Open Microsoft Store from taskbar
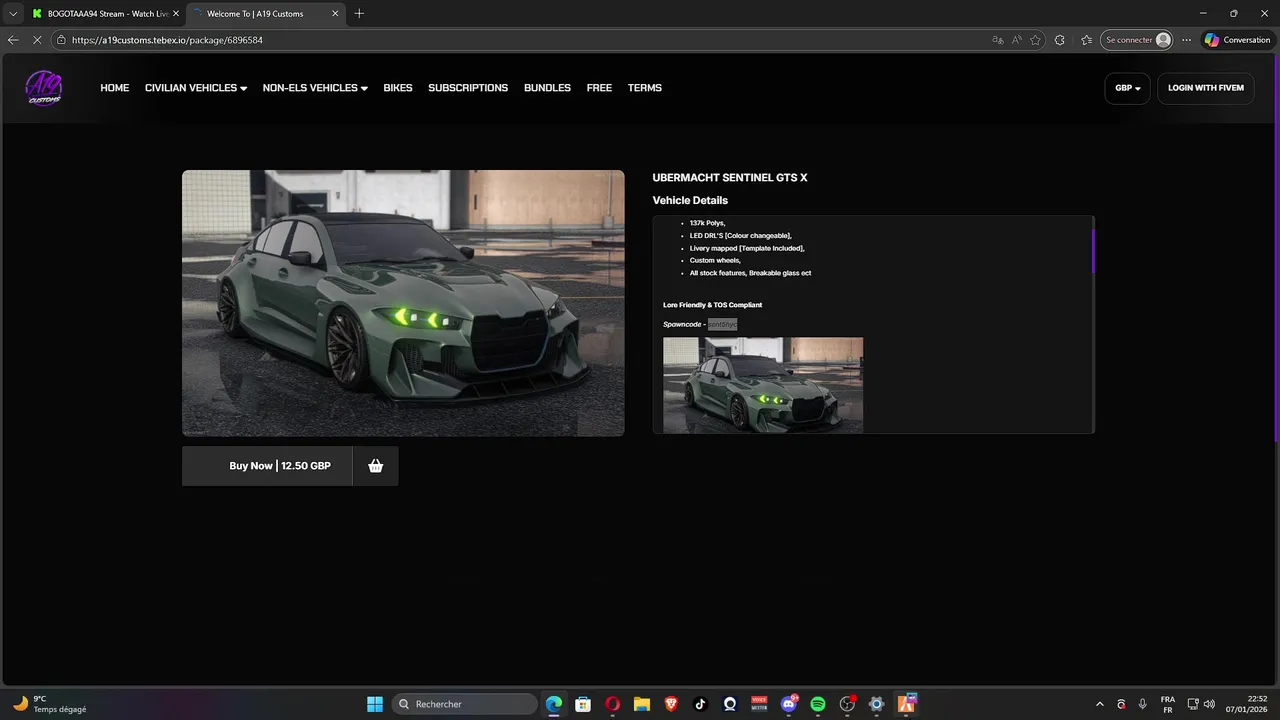 click(x=583, y=704)
